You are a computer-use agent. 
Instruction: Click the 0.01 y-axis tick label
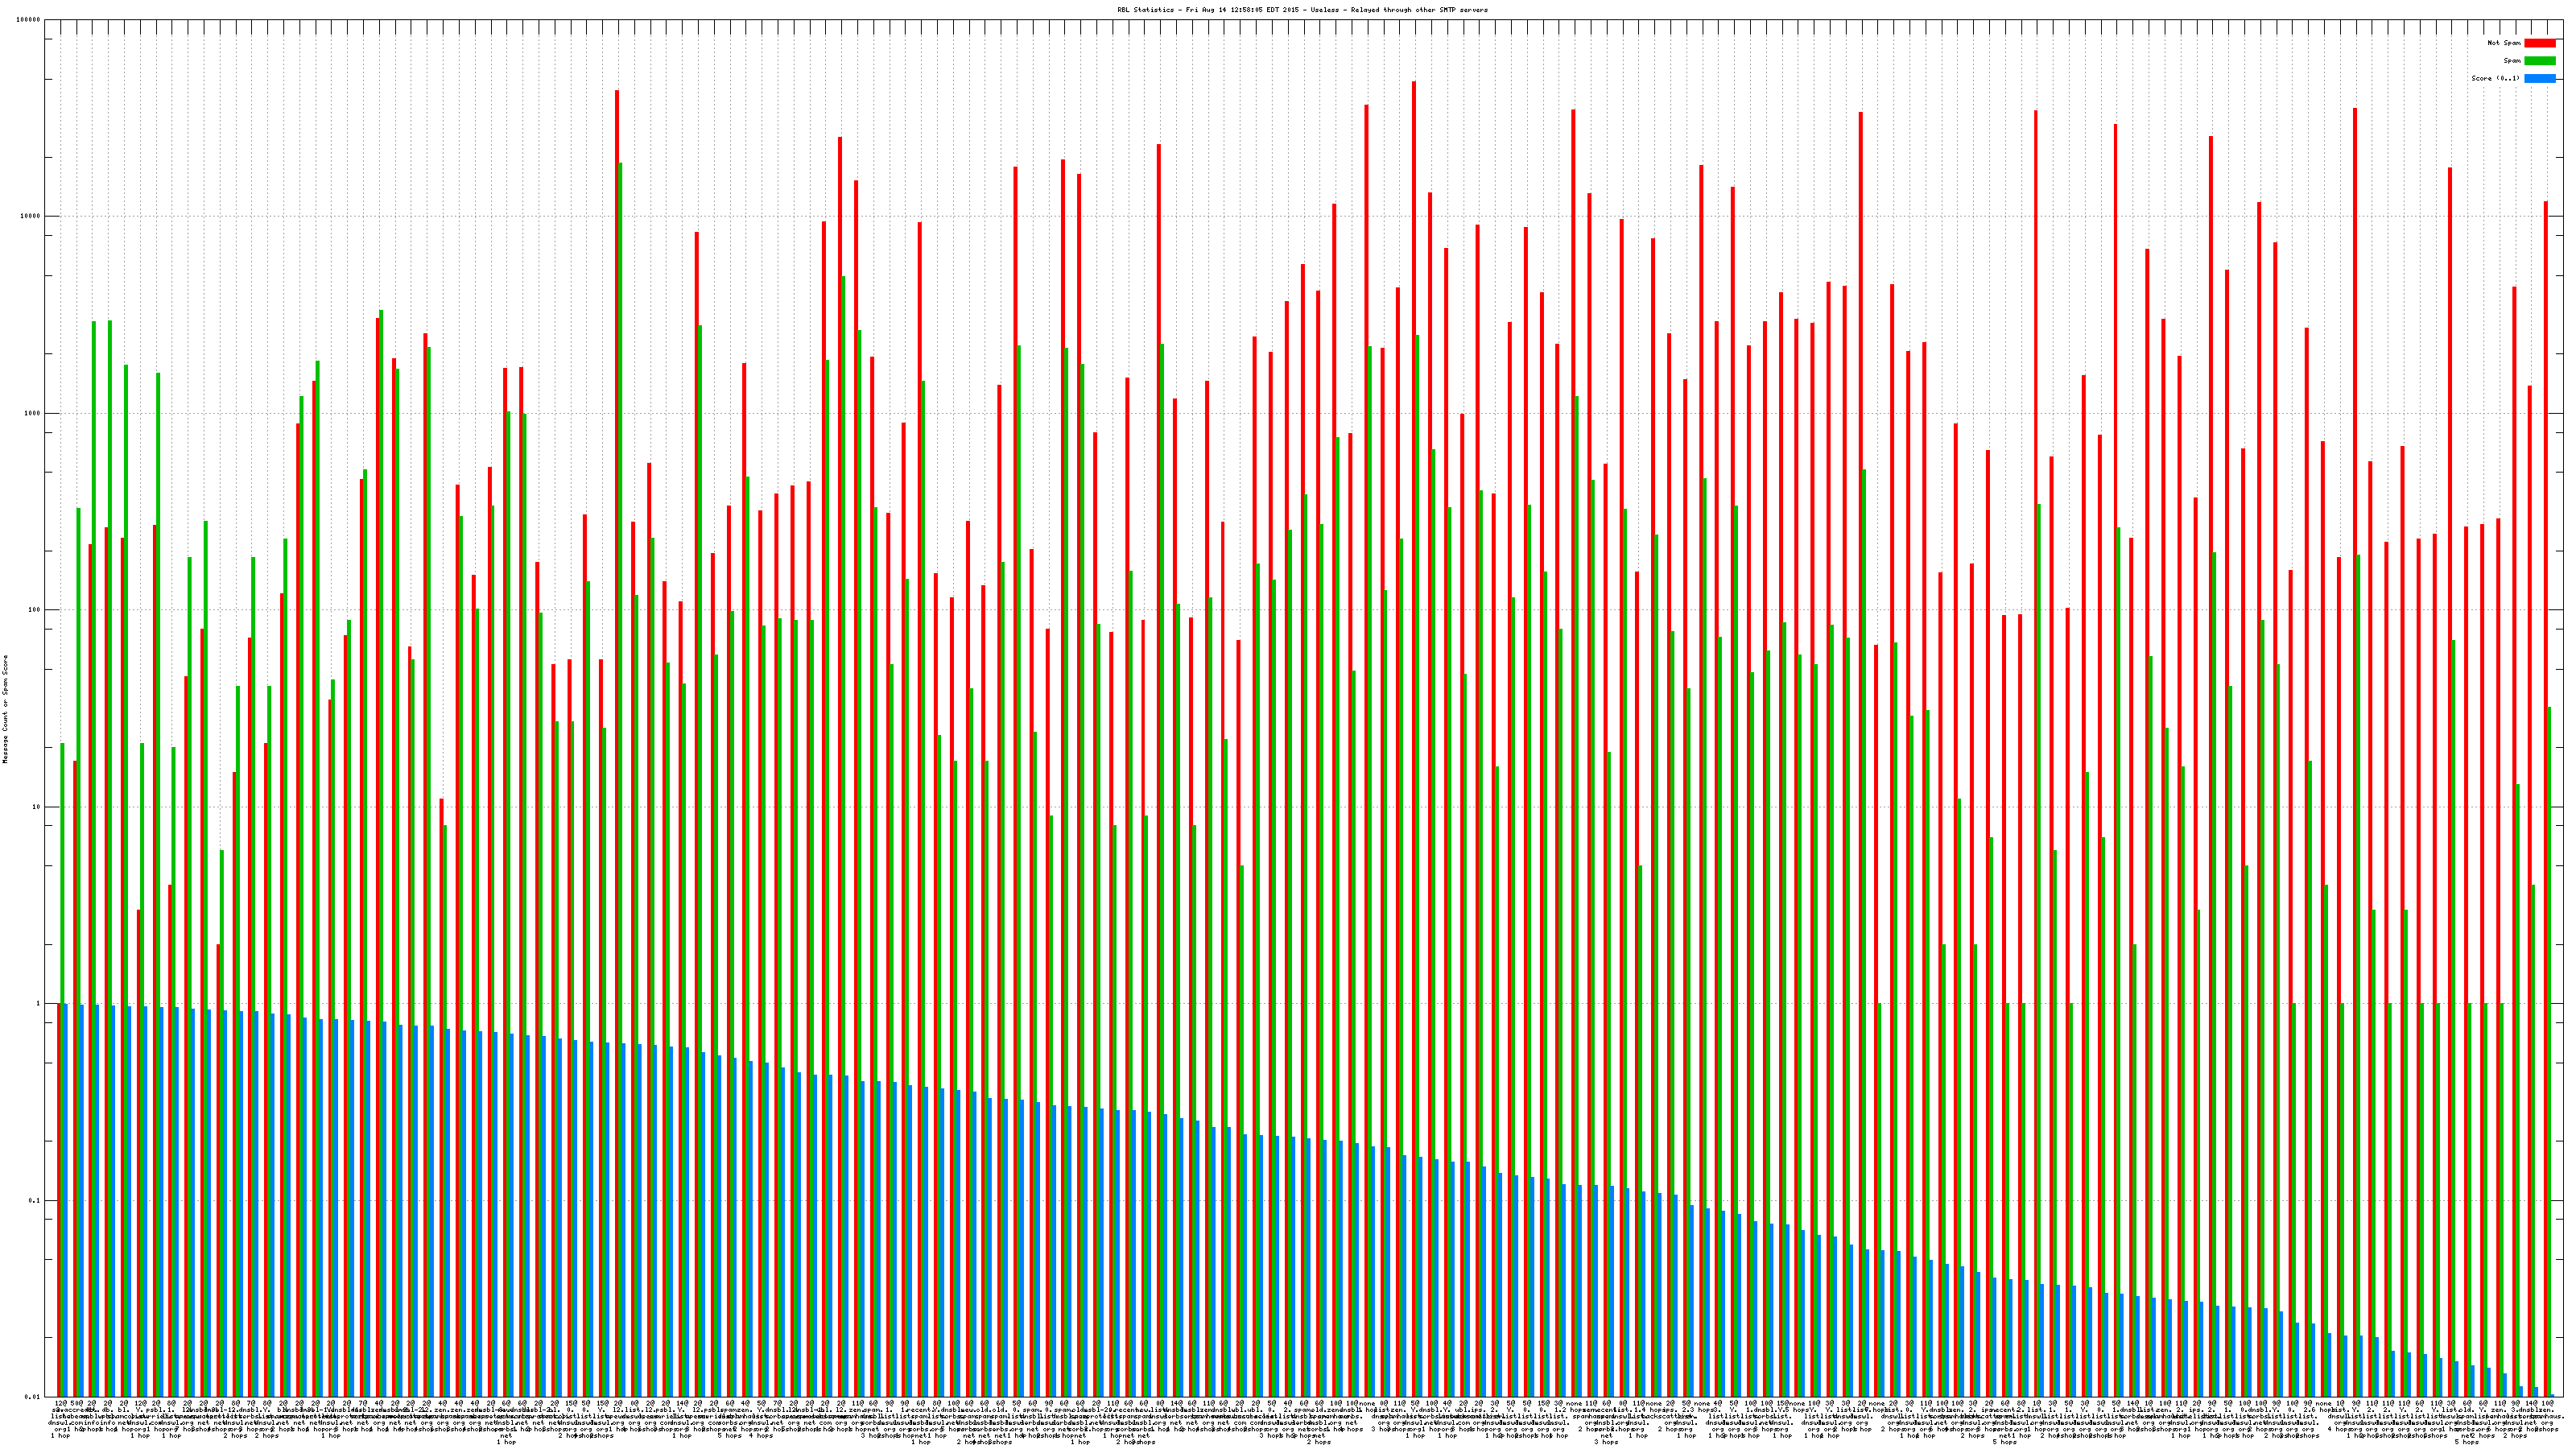[x=33, y=1397]
